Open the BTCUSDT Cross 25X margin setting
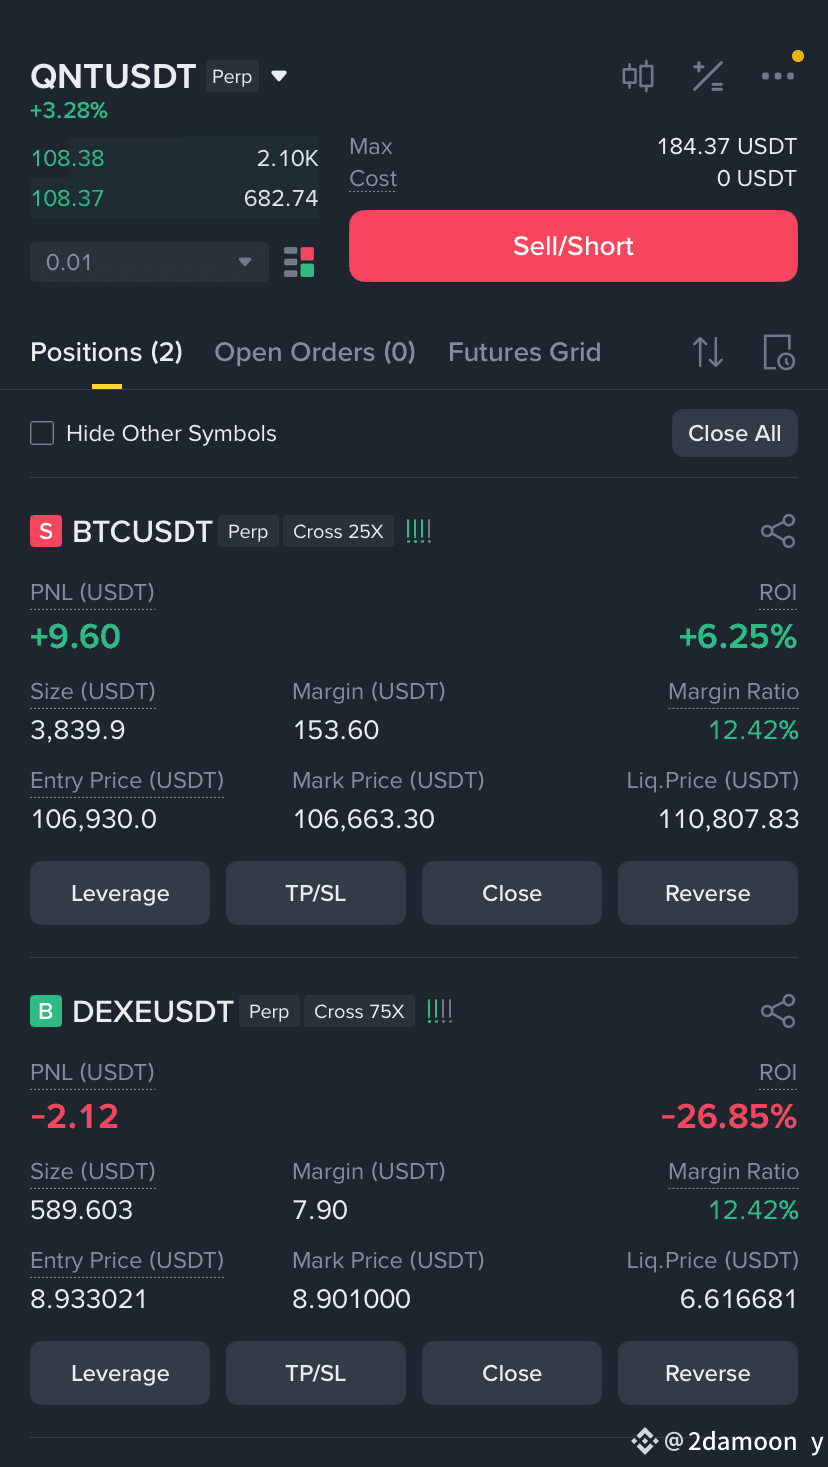Viewport: 828px width, 1467px height. coord(338,532)
